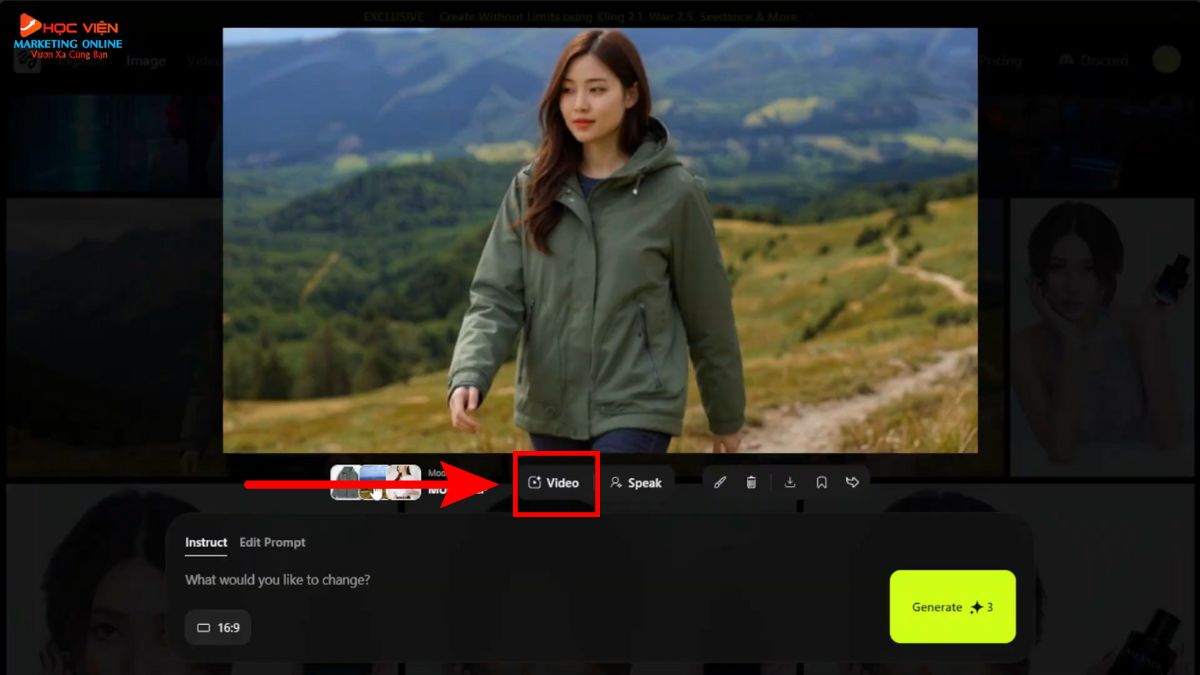View the Pricing page
The width and height of the screenshot is (1200, 675).
1000,60
